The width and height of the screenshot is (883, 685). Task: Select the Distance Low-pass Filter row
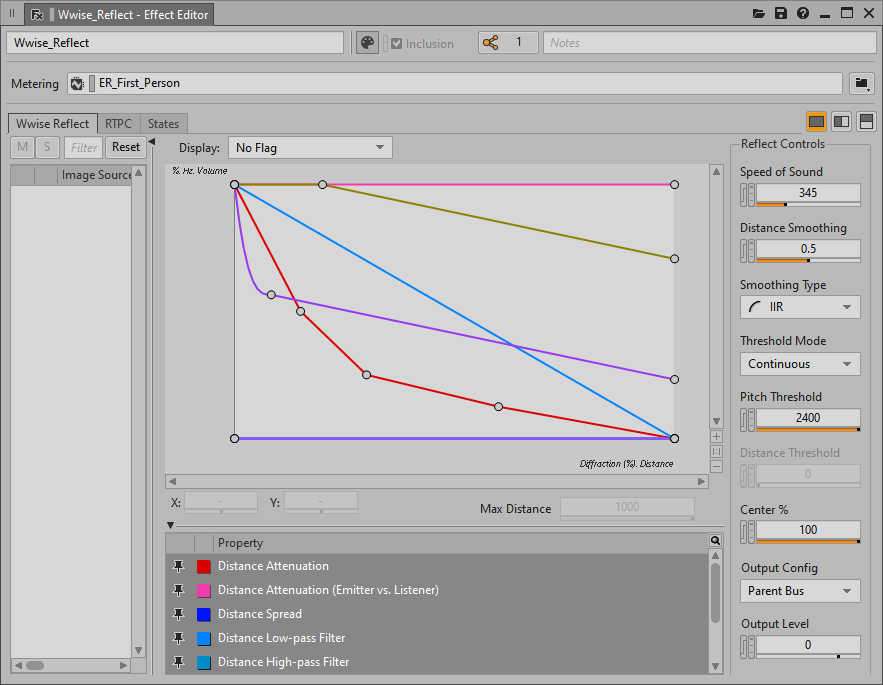pyautogui.click(x=436, y=638)
